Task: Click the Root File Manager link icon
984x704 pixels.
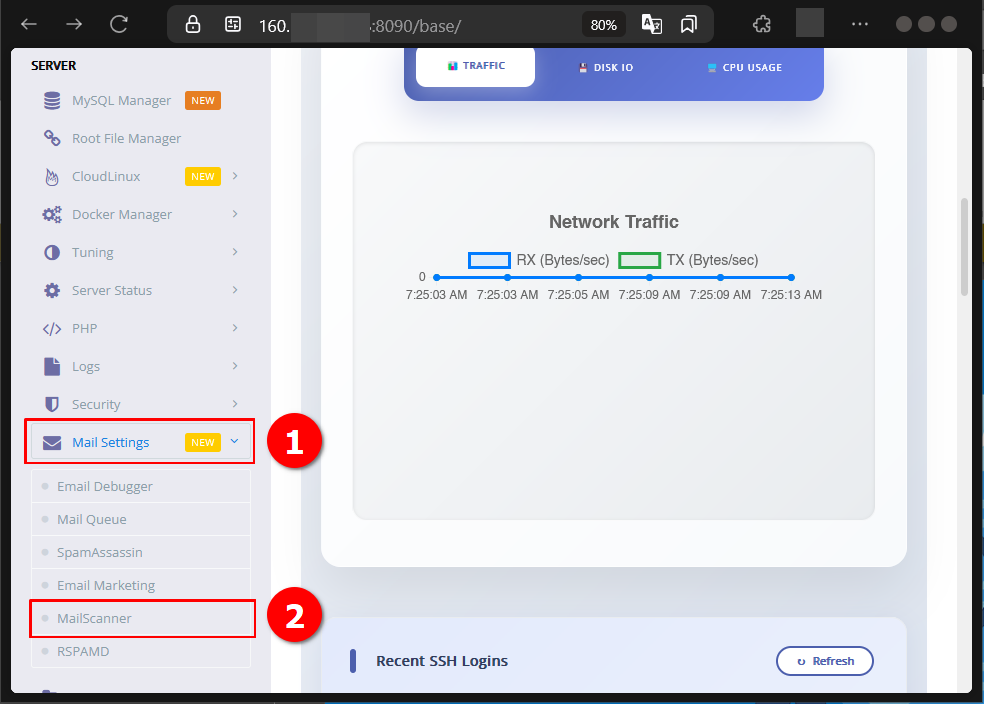Action: pyautogui.click(x=52, y=138)
